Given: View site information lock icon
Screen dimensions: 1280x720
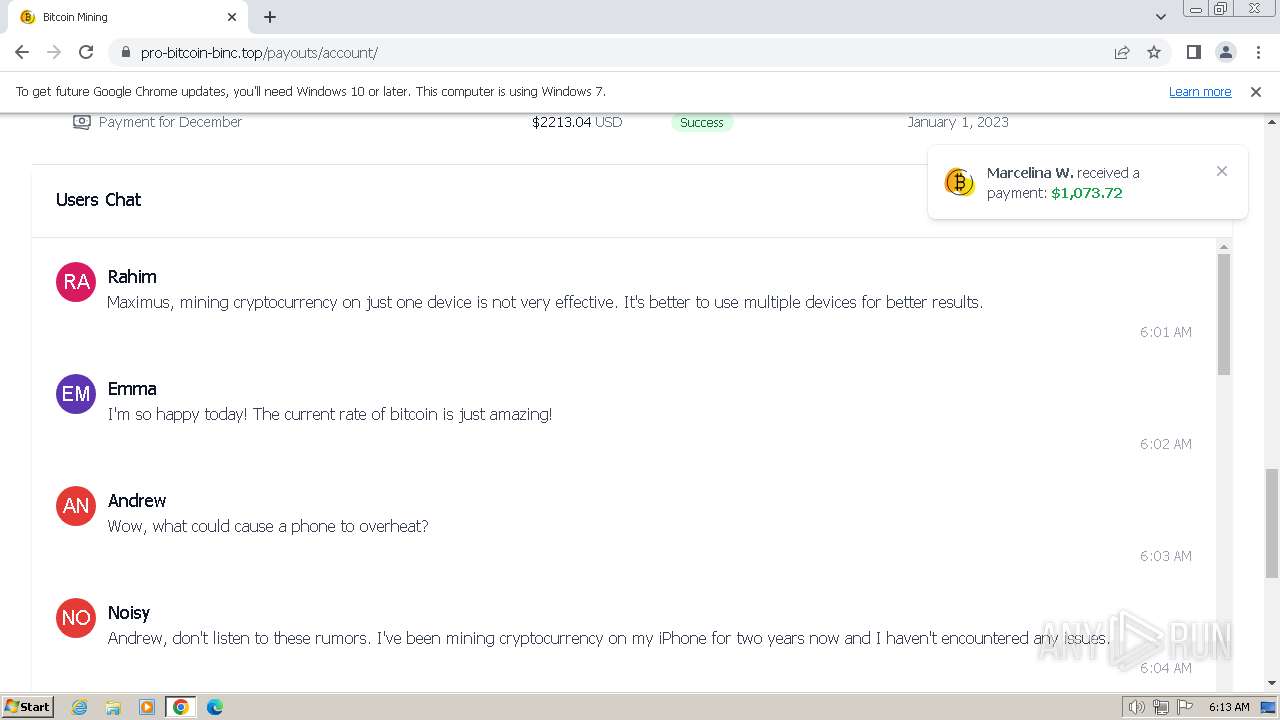Looking at the screenshot, I should (x=125, y=52).
